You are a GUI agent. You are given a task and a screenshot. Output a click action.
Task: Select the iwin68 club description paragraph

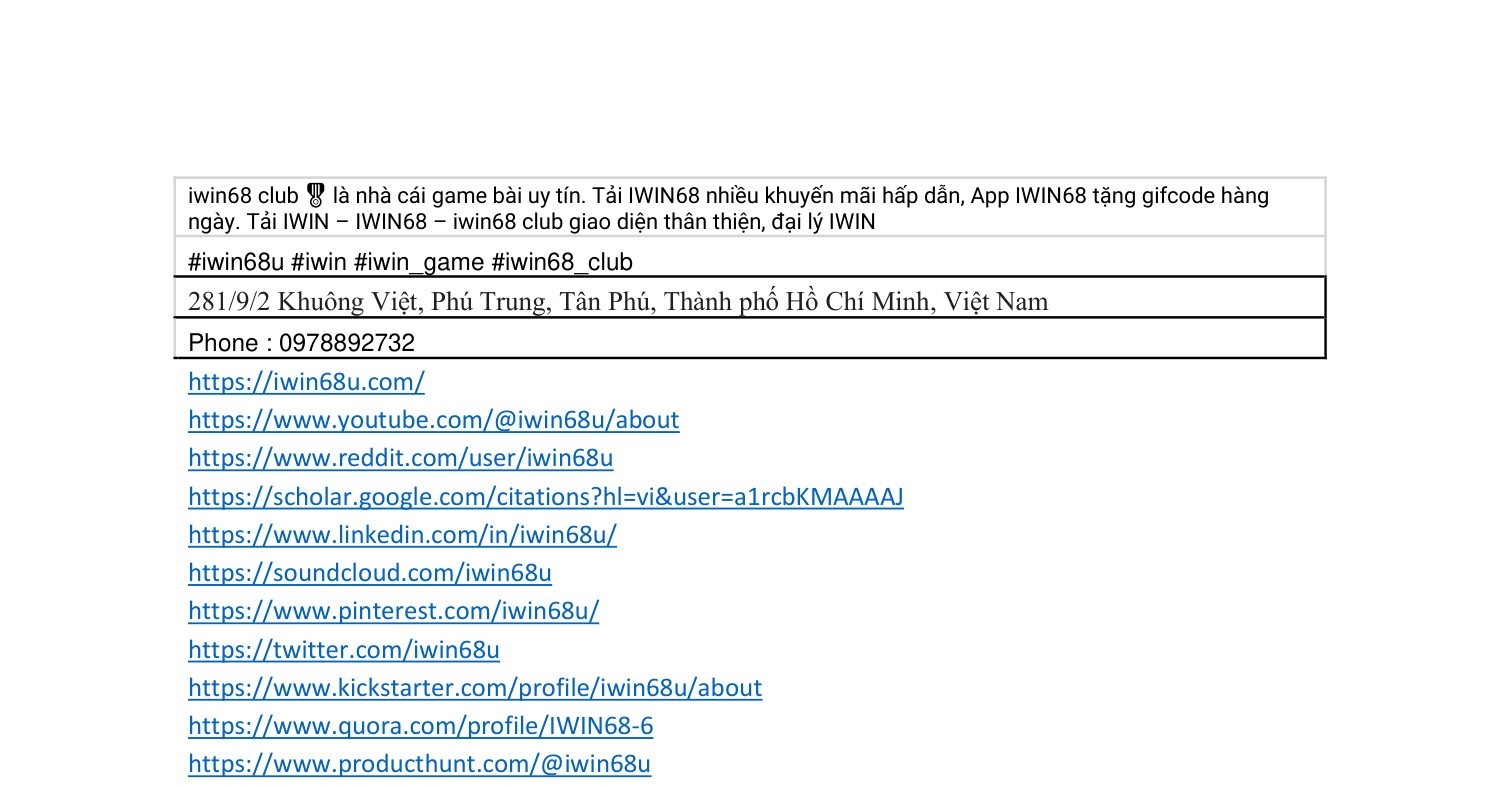(x=728, y=207)
